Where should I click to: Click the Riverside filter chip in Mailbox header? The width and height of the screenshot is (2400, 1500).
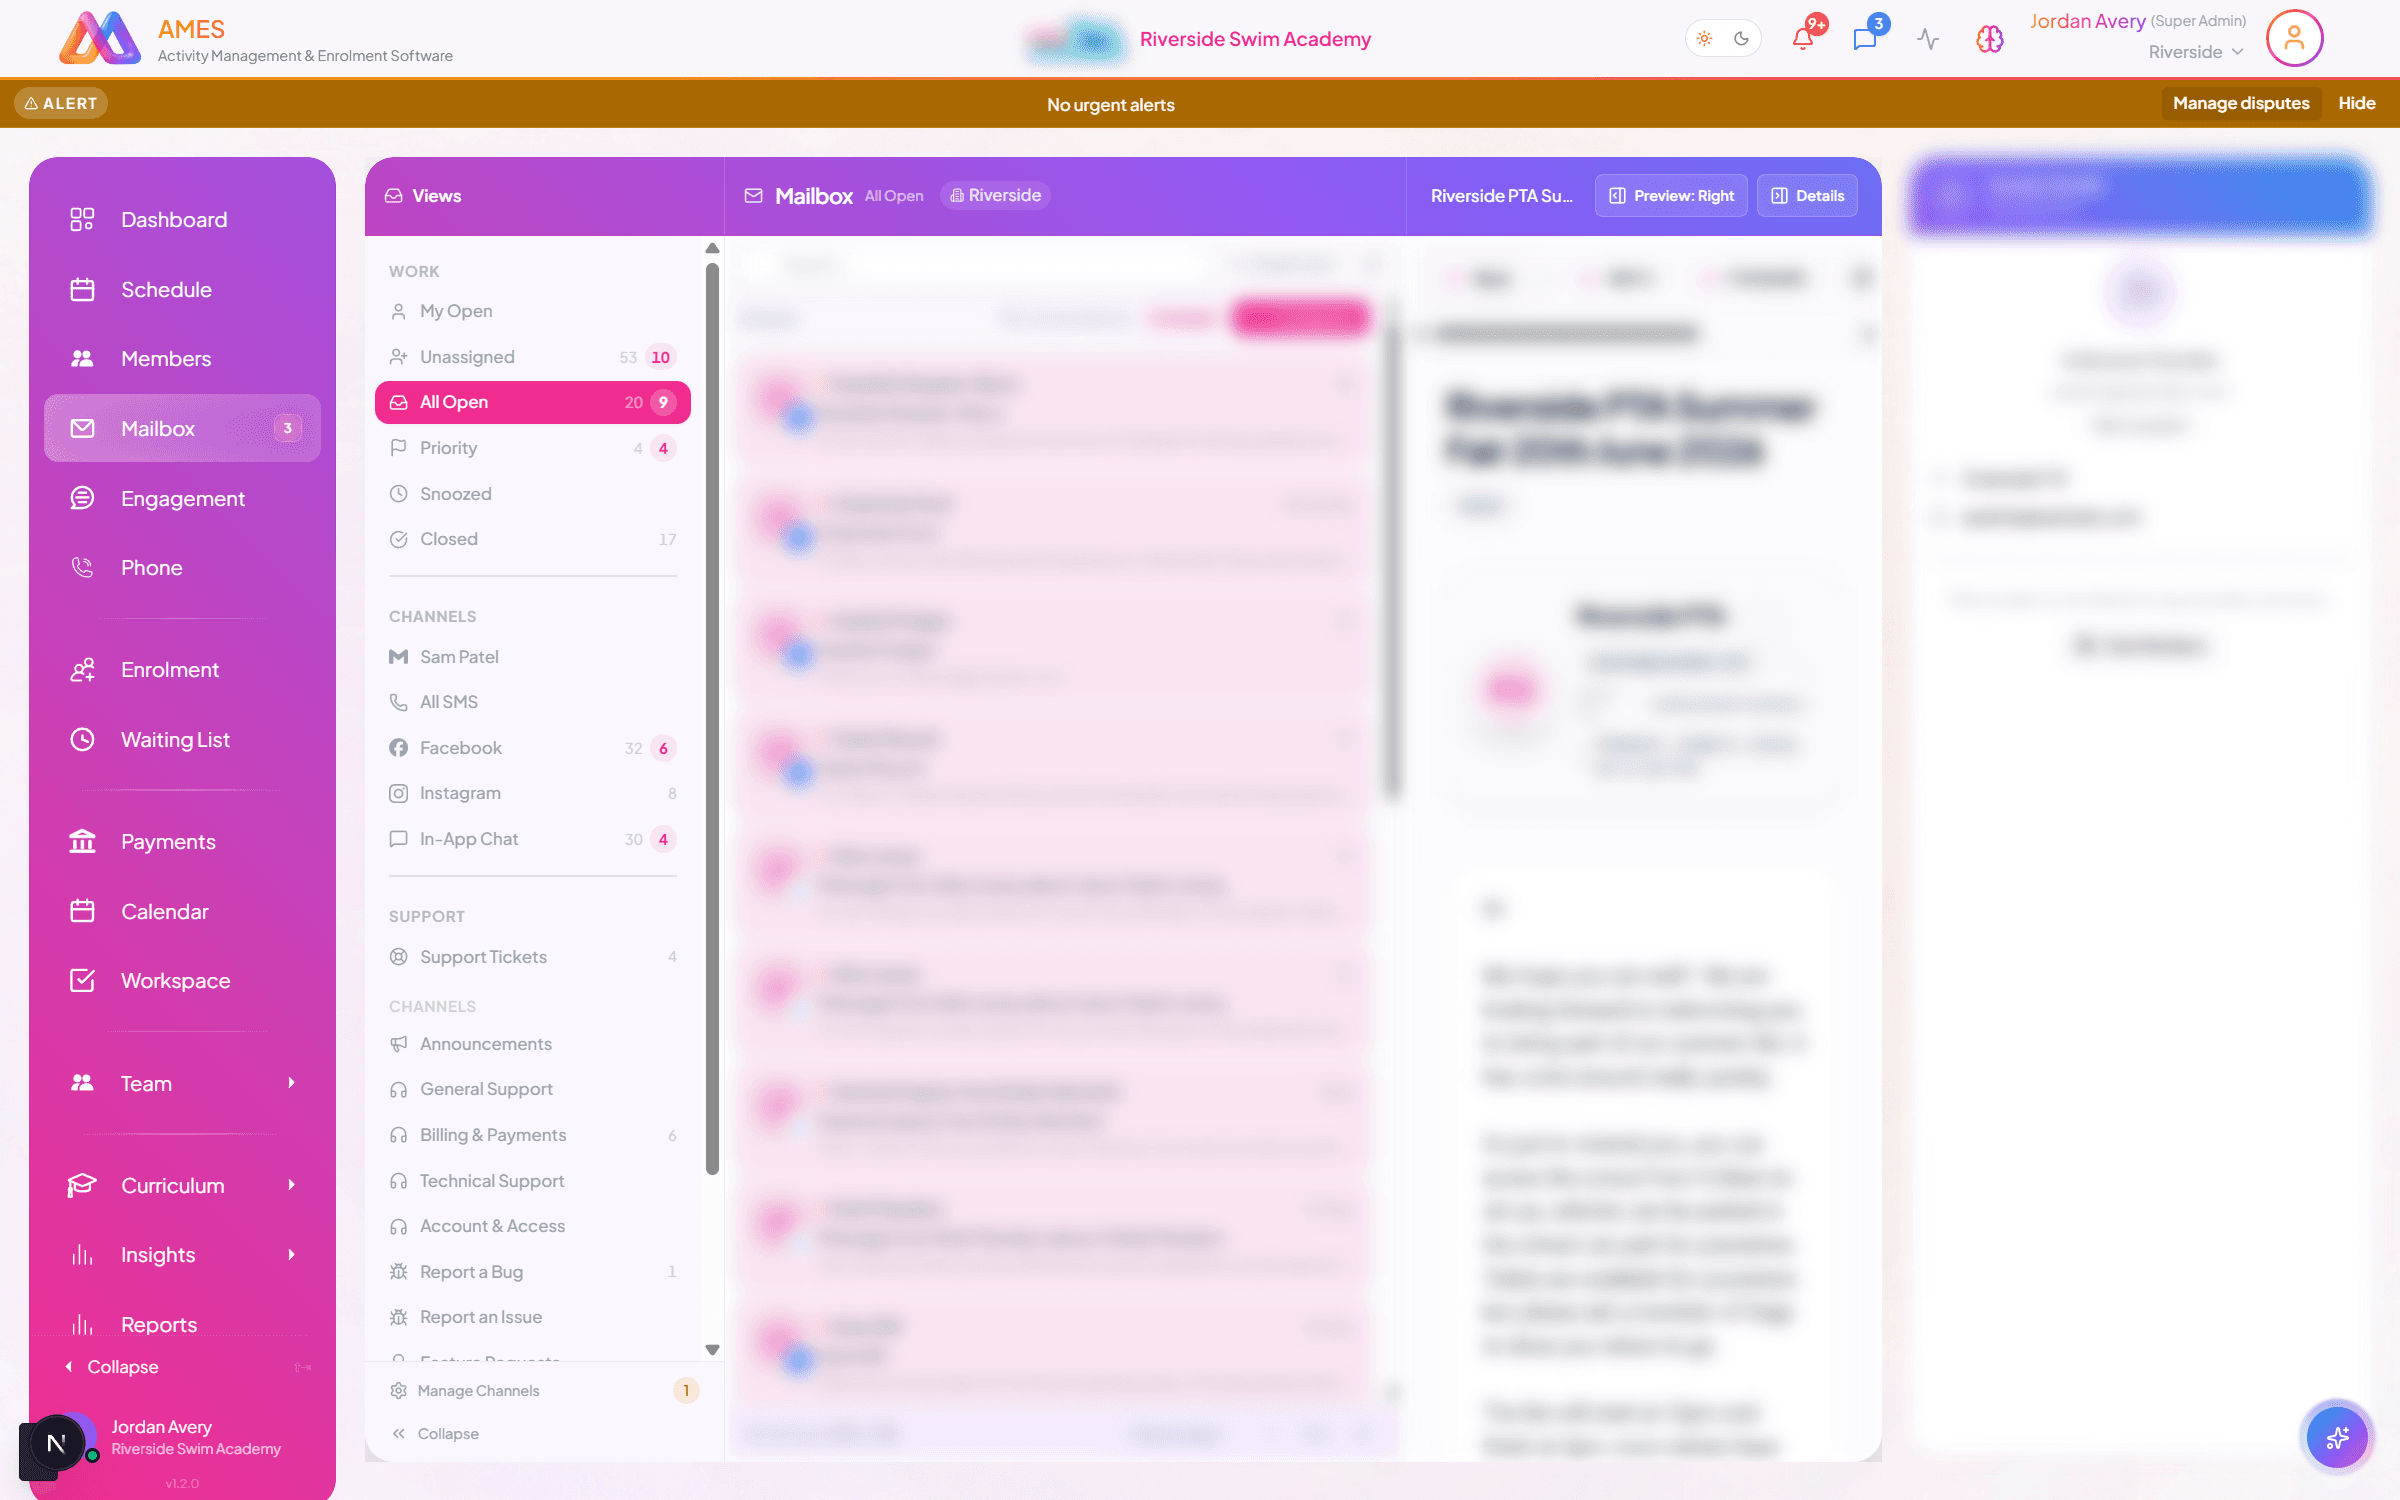coord(995,196)
